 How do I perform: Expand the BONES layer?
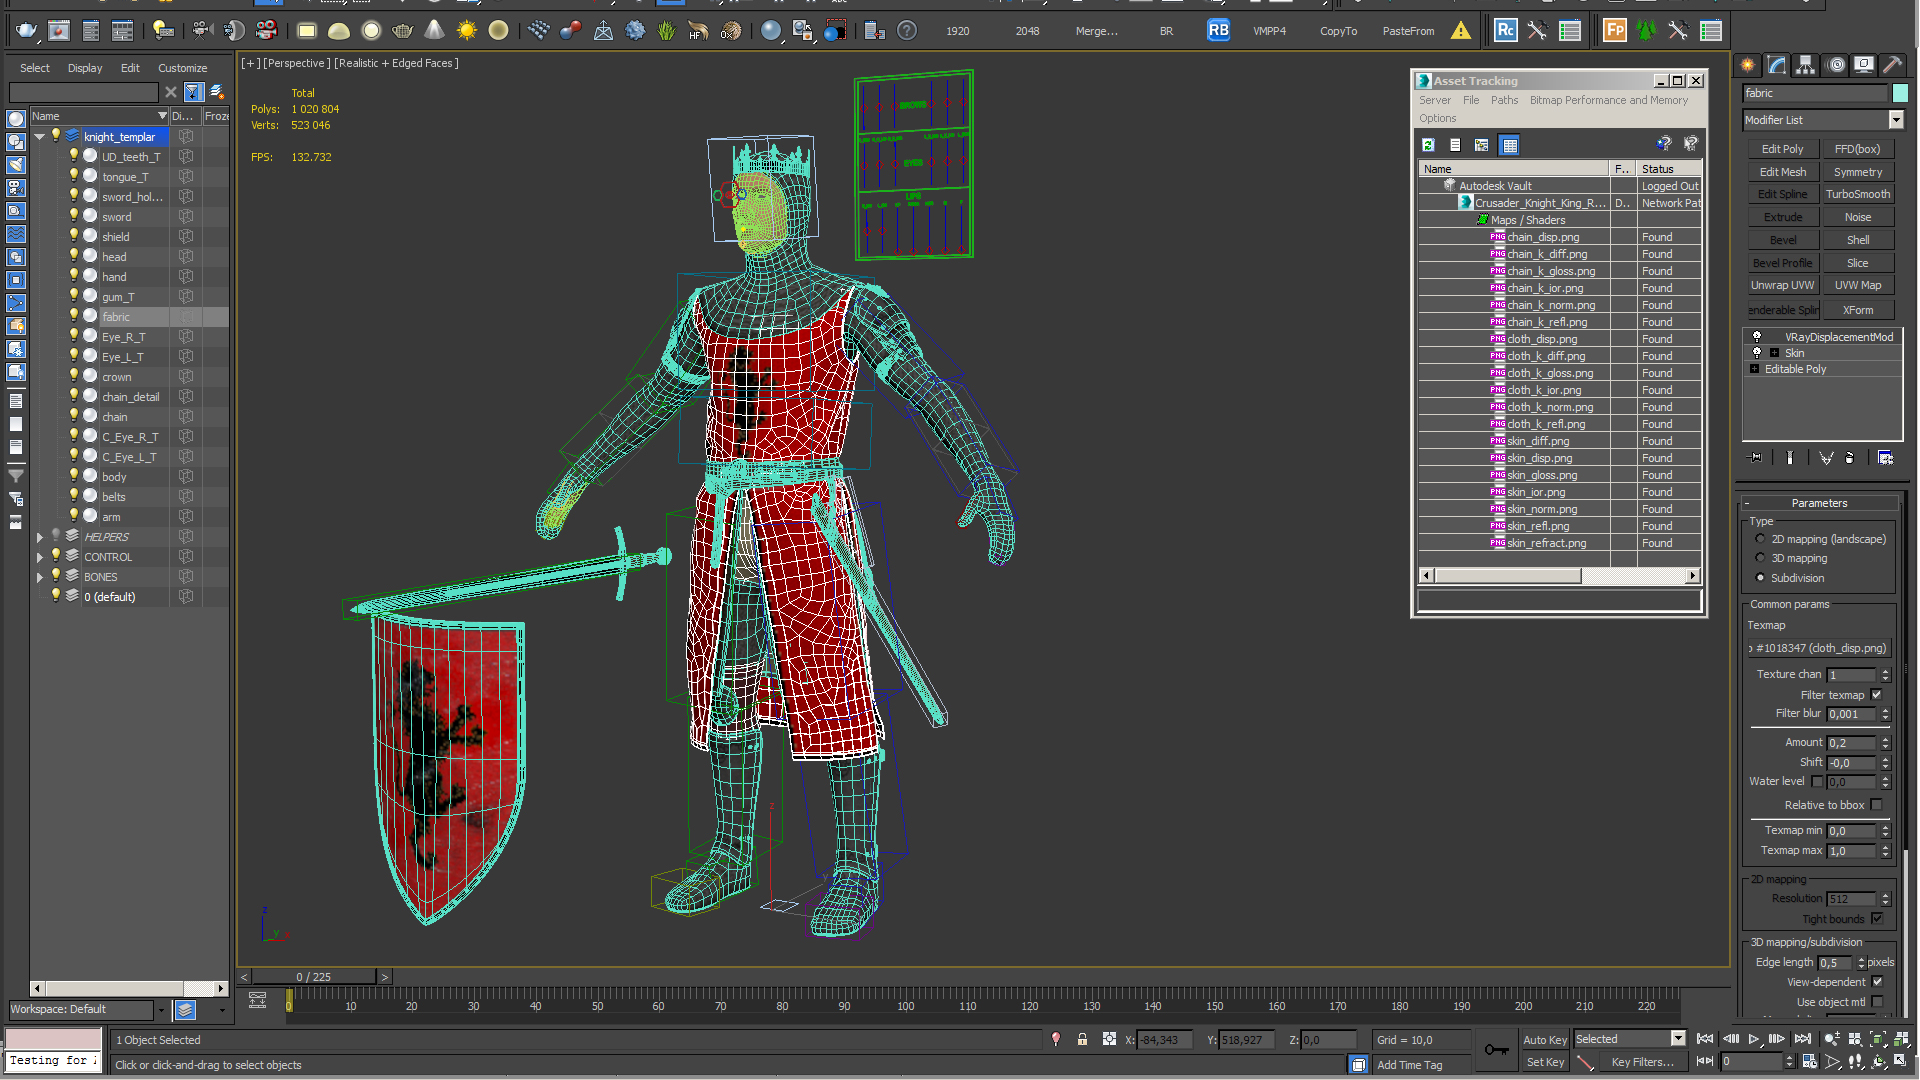click(x=40, y=577)
